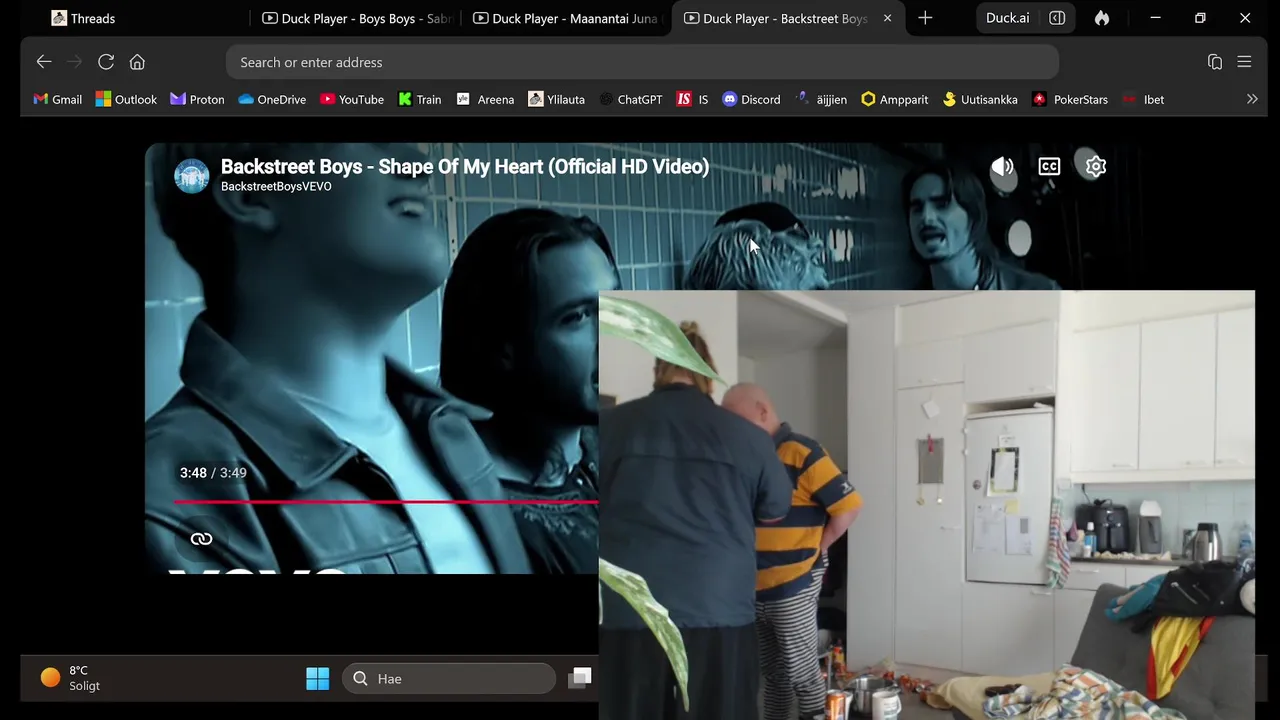Click the taskbar Hae search box

[x=449, y=679]
